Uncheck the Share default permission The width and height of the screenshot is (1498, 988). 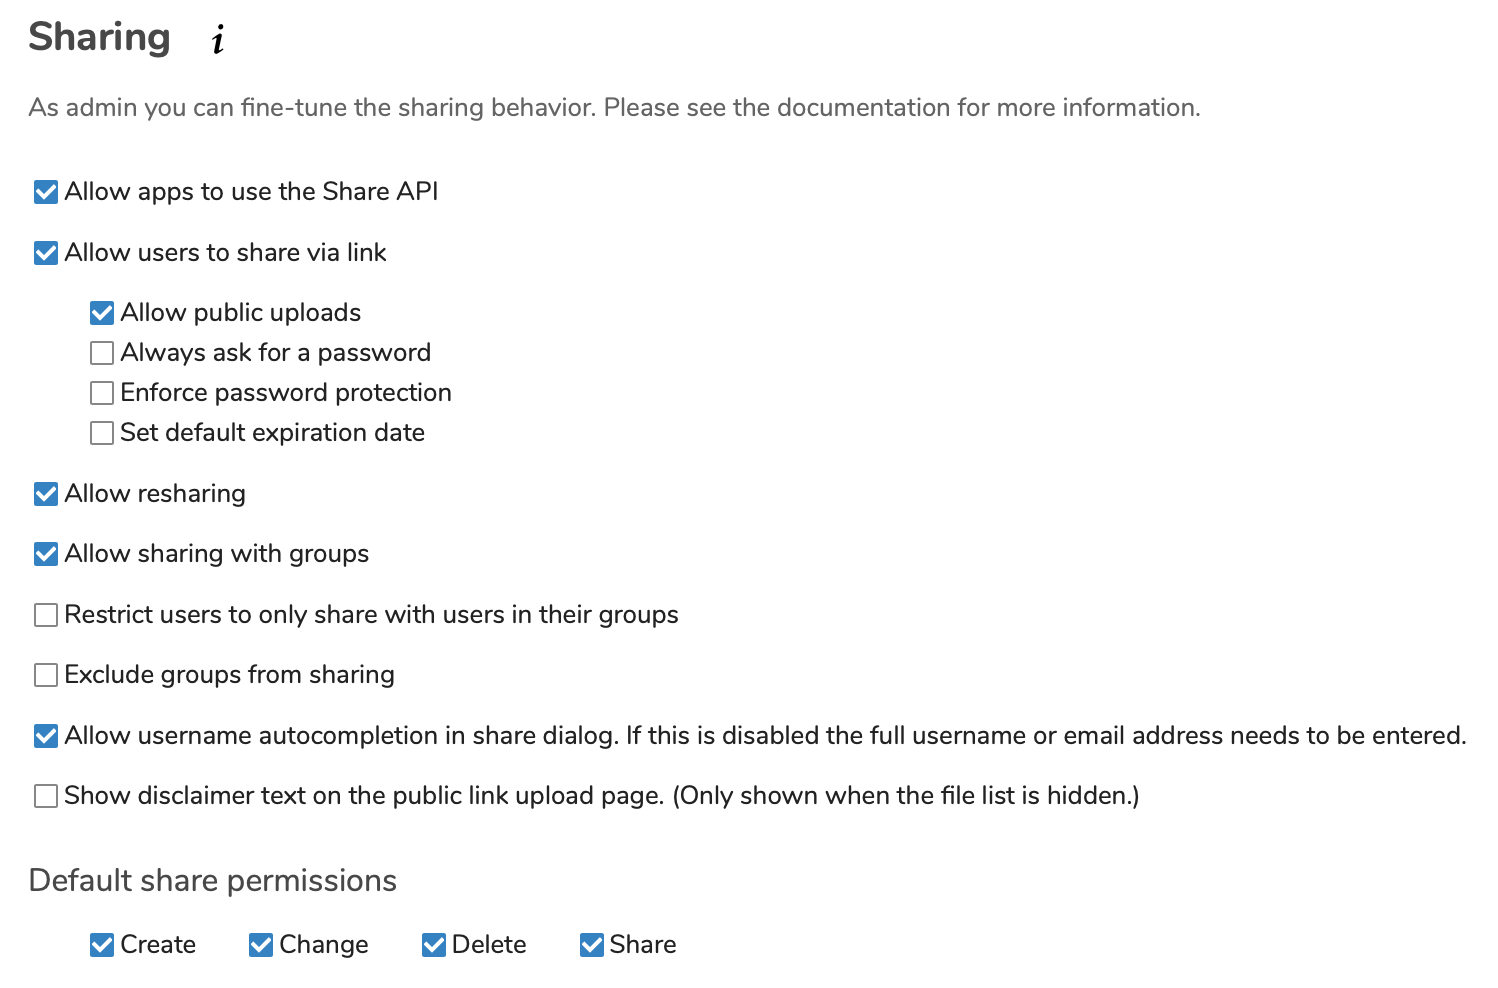pyautogui.click(x=592, y=945)
